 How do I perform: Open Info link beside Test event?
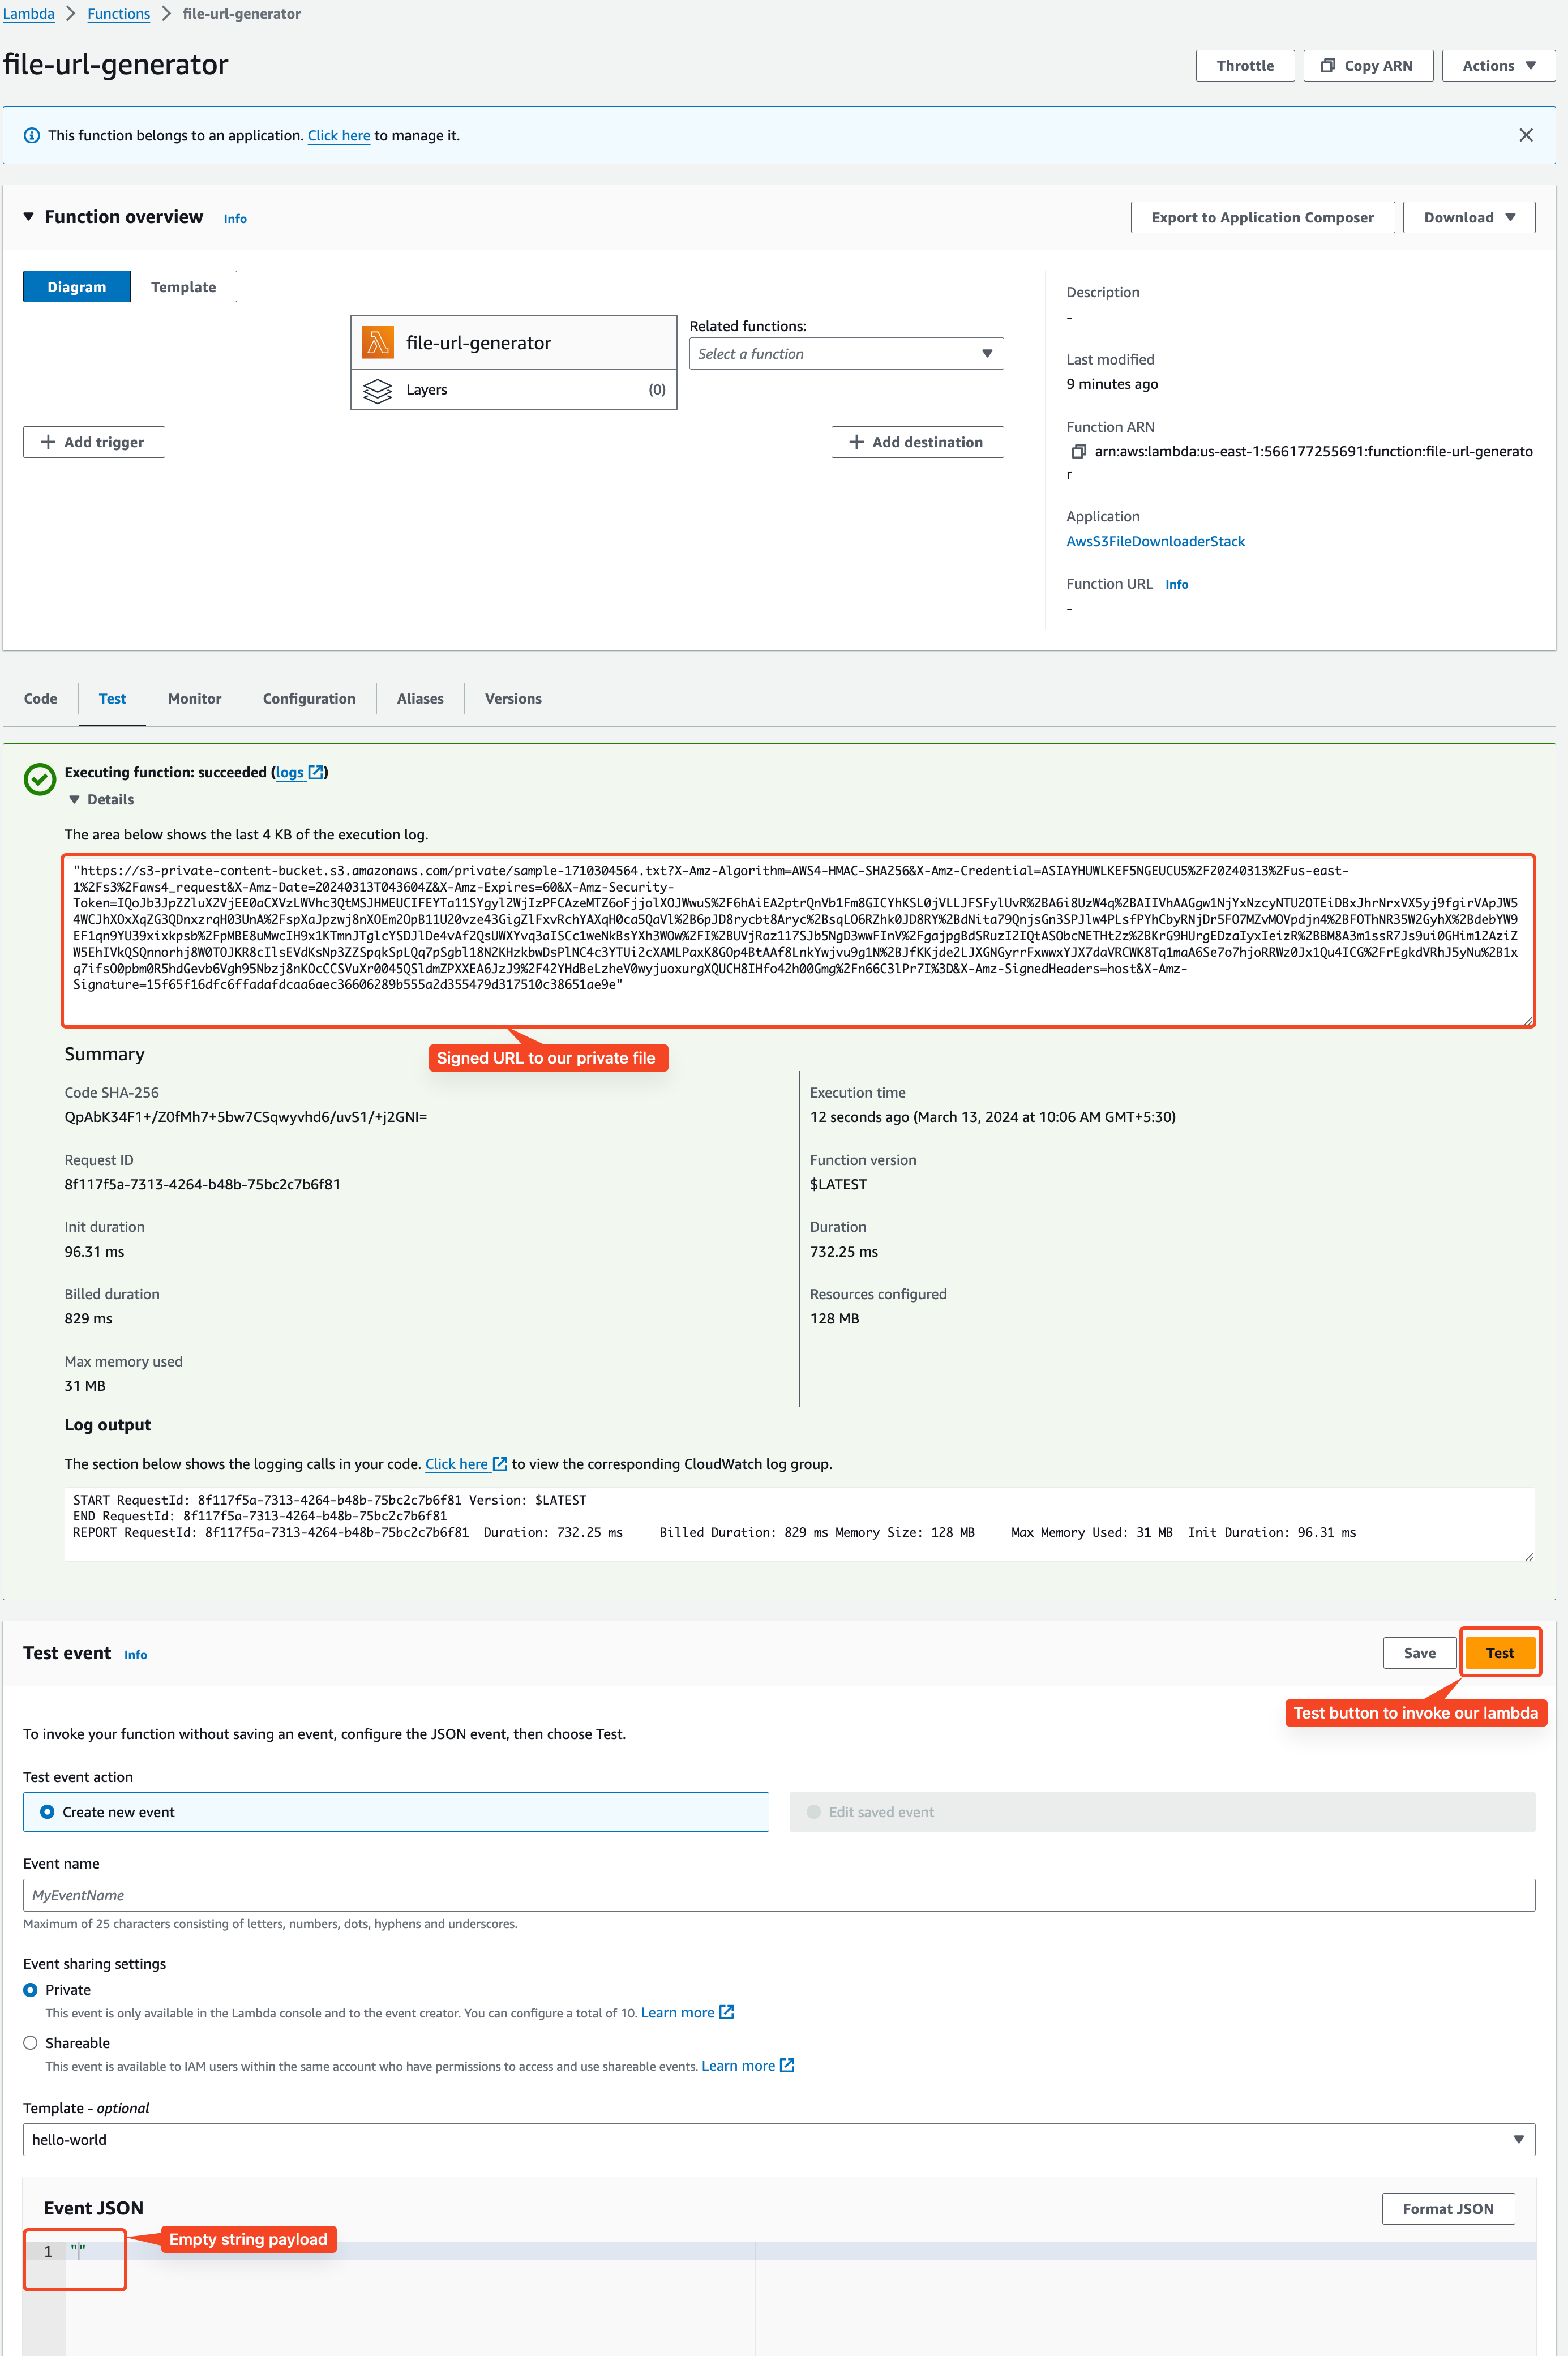[135, 1655]
